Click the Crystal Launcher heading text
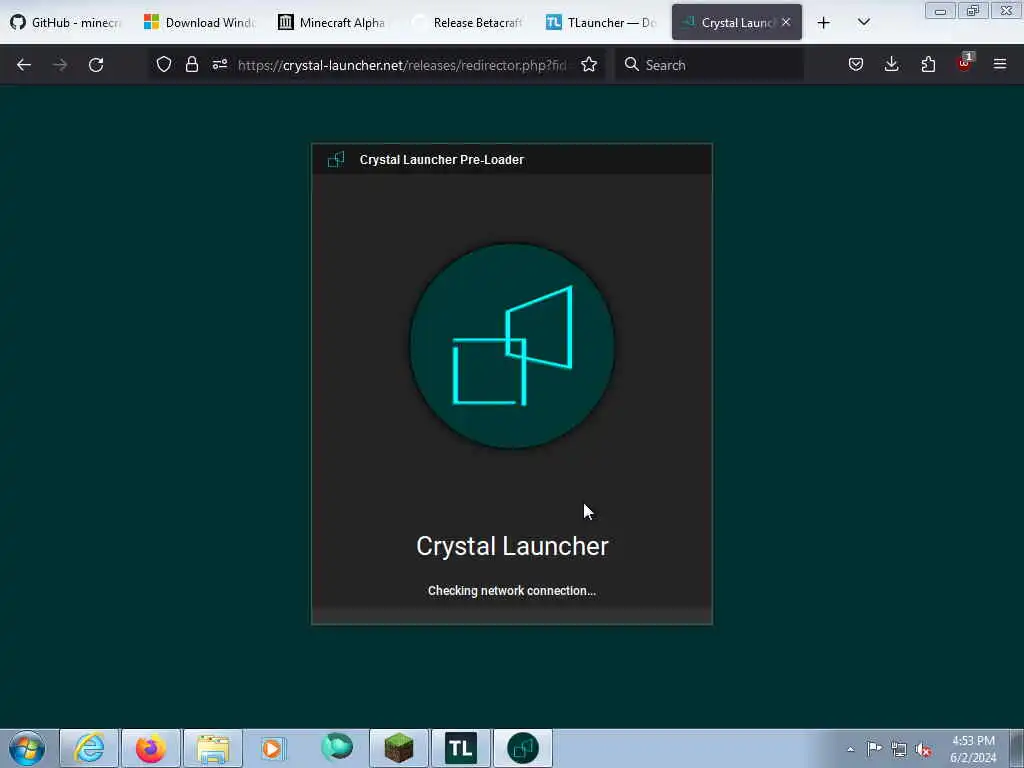Screen dimensions: 1024x768 point(512,546)
